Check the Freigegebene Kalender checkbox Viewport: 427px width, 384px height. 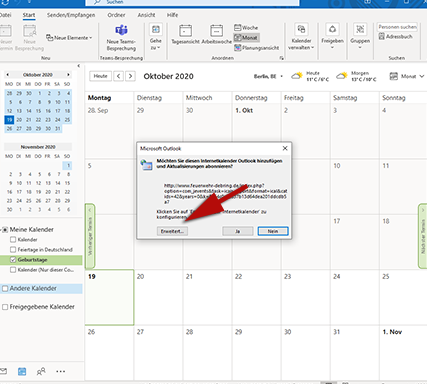pyautogui.click(x=5, y=307)
